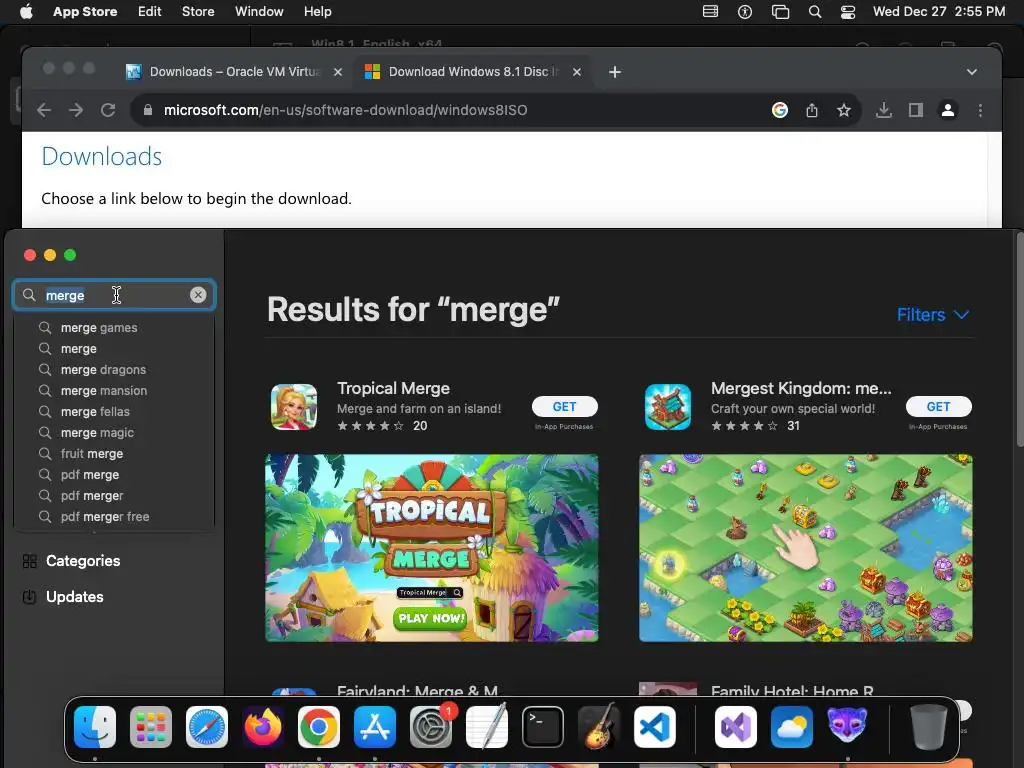Viewport: 1024px width, 768px height.
Task: Click the Google icon in address bar
Action: (x=780, y=110)
